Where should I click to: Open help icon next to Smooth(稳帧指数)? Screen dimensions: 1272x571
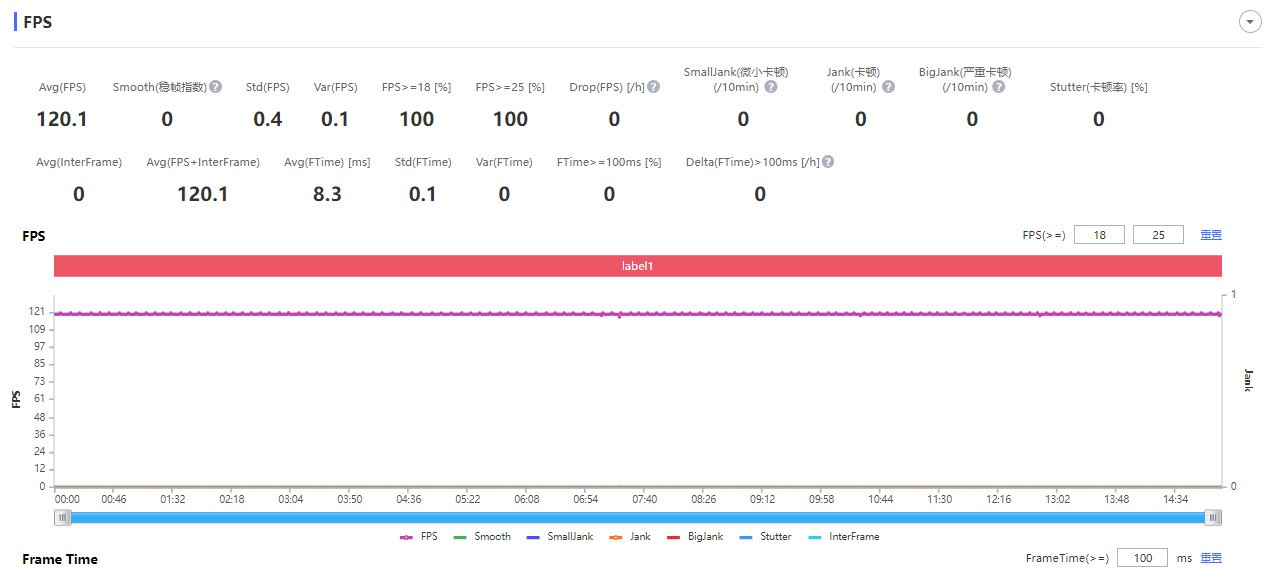click(216, 87)
